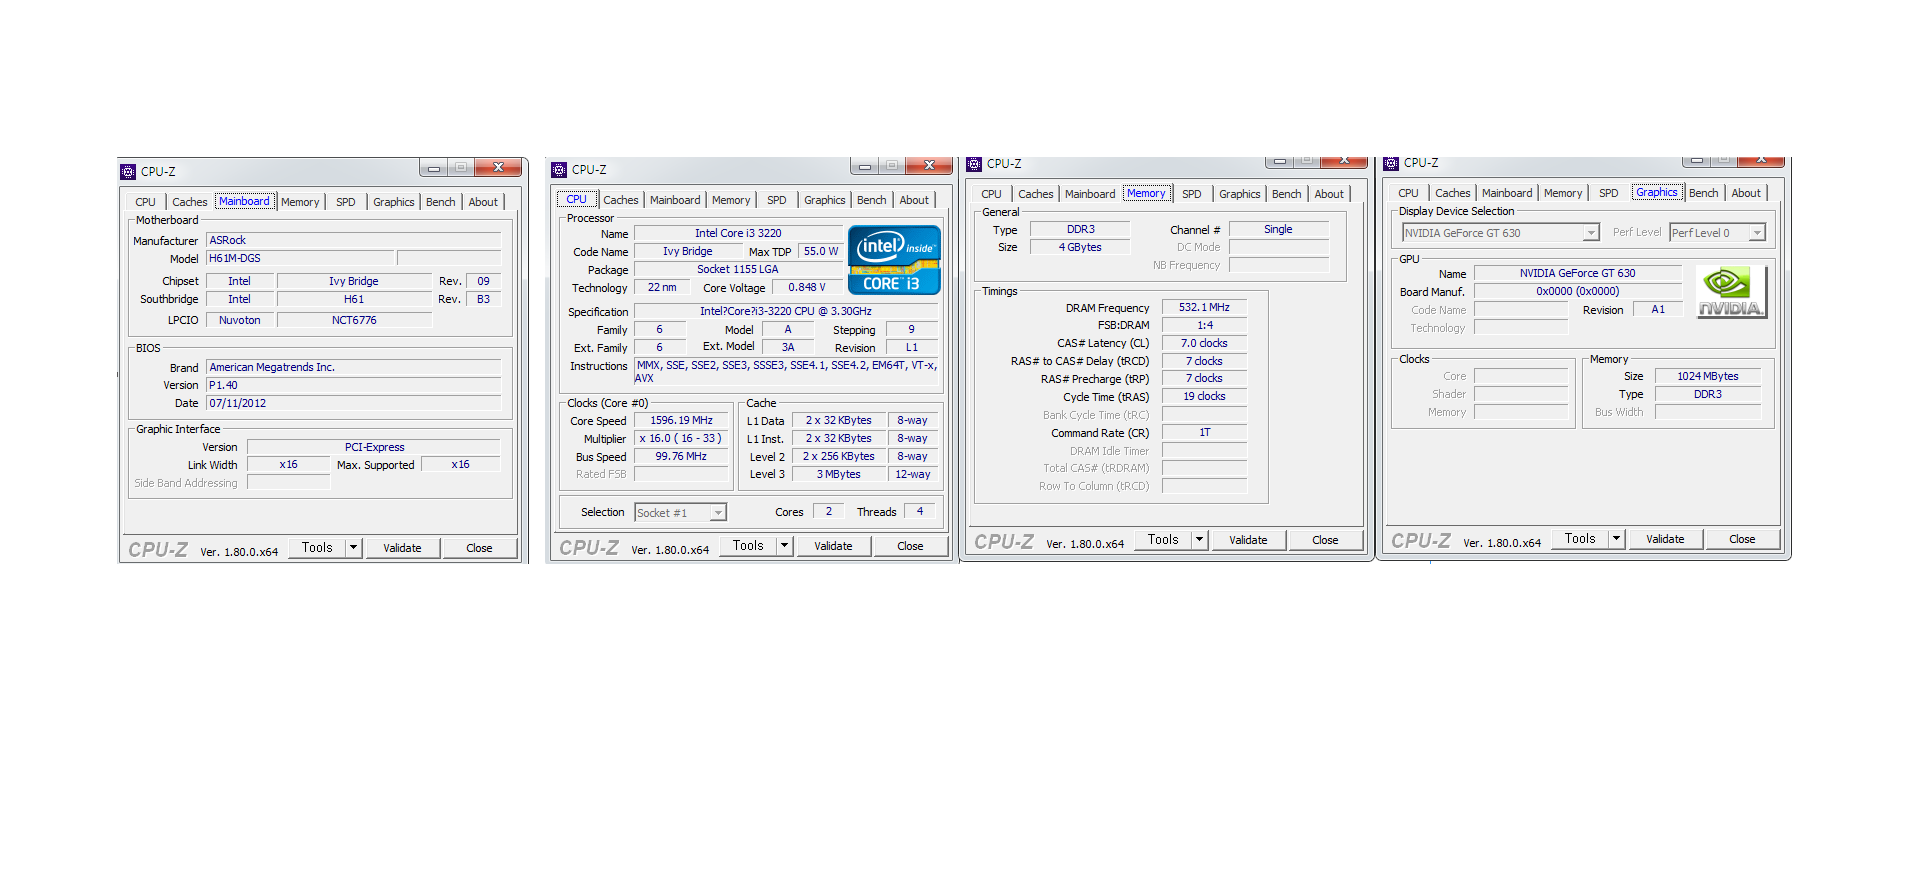This screenshot has height=895, width=1914.
Task: Click the CPU-Z app icon in Mainboard window title bar
Action: (128, 172)
